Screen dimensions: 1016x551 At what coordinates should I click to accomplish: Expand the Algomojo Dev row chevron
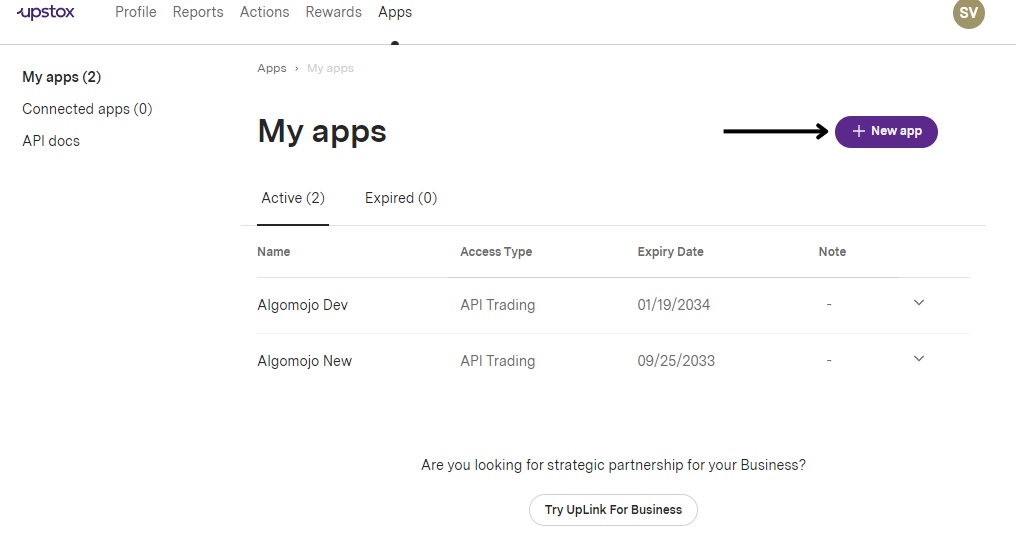[919, 303]
